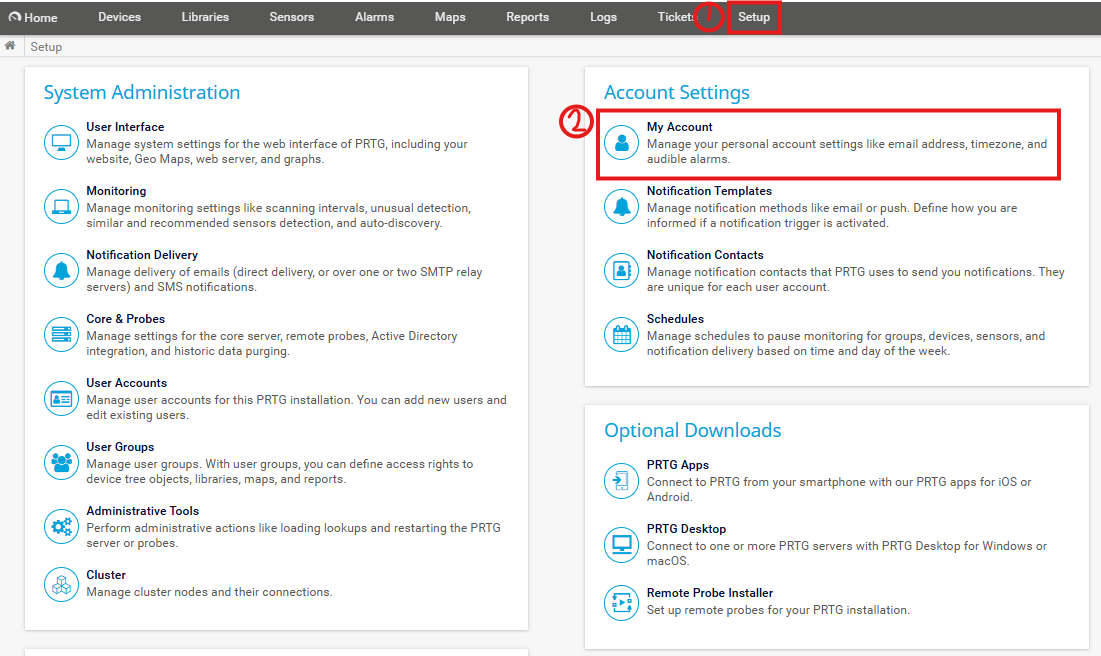The width and height of the screenshot is (1101, 656).
Task: Open the Schedules link
Action: 675,319
